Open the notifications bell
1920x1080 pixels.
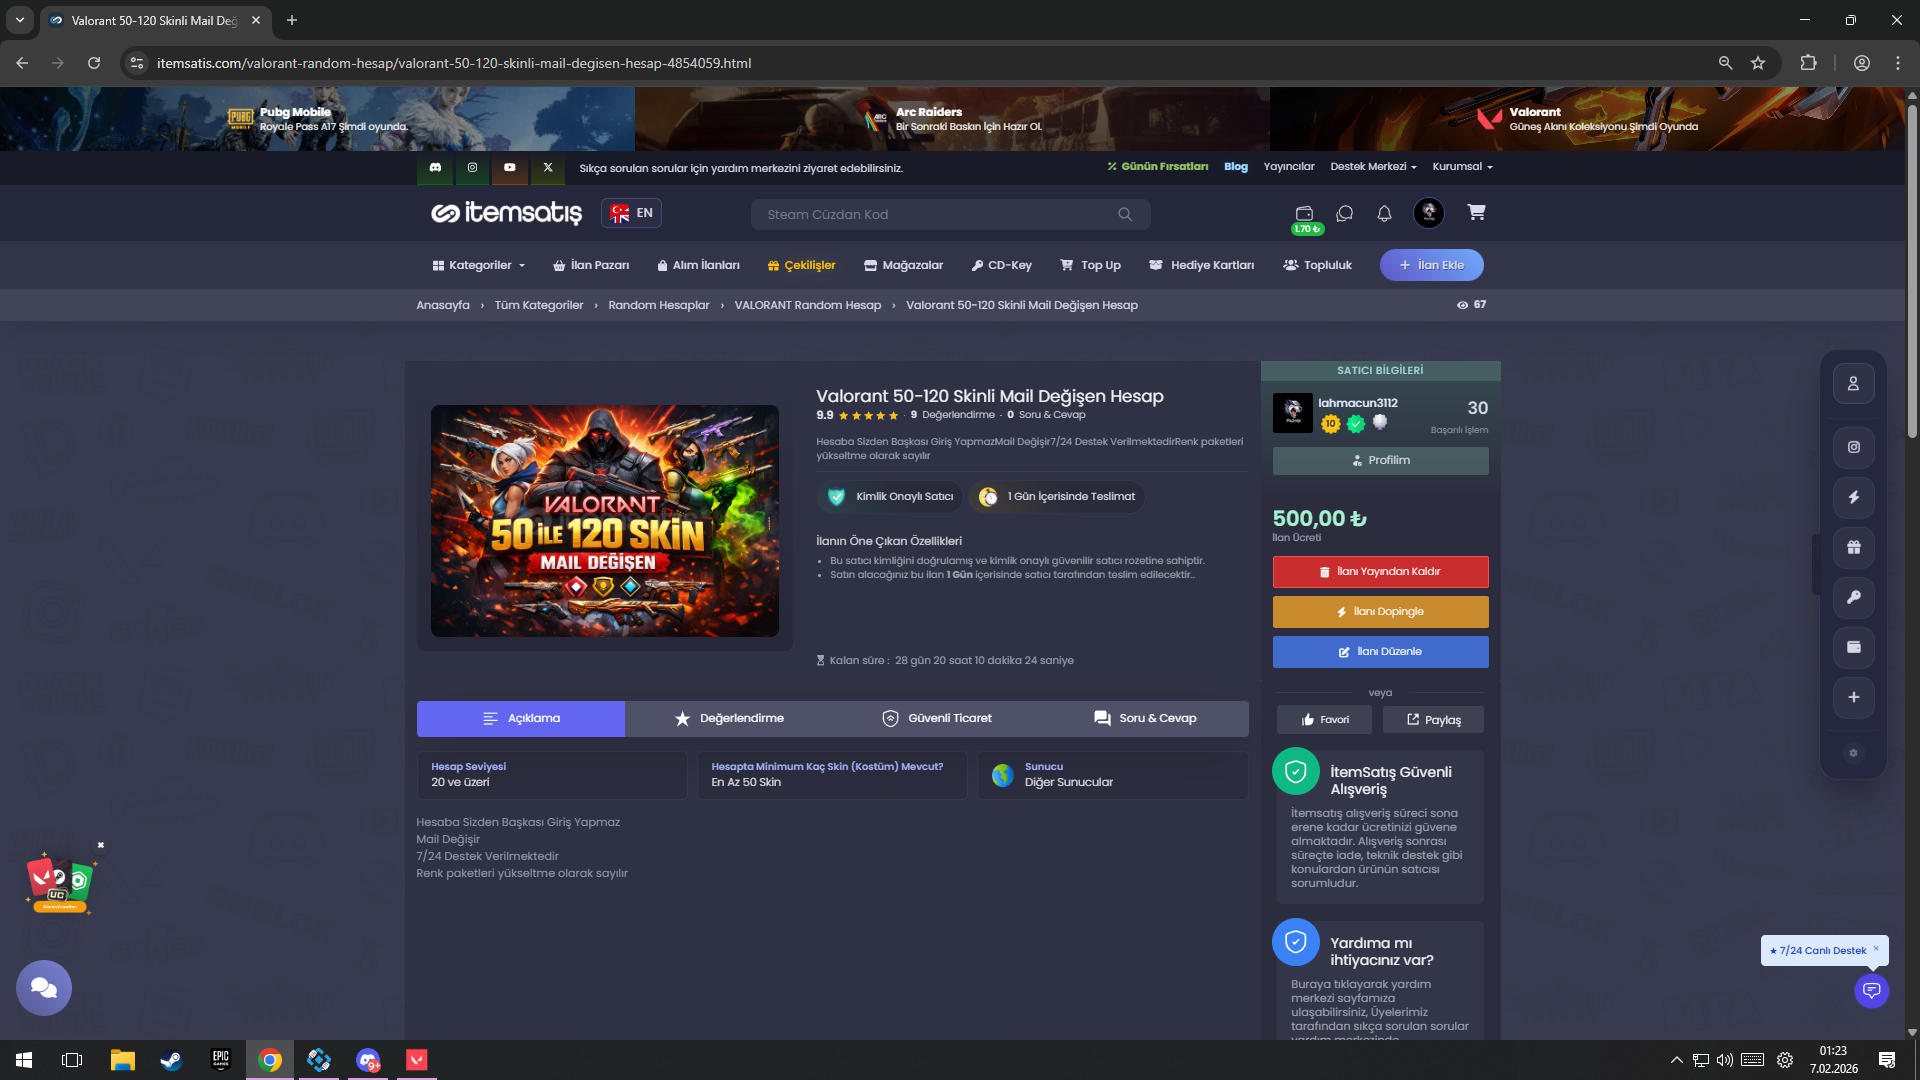1385,213
